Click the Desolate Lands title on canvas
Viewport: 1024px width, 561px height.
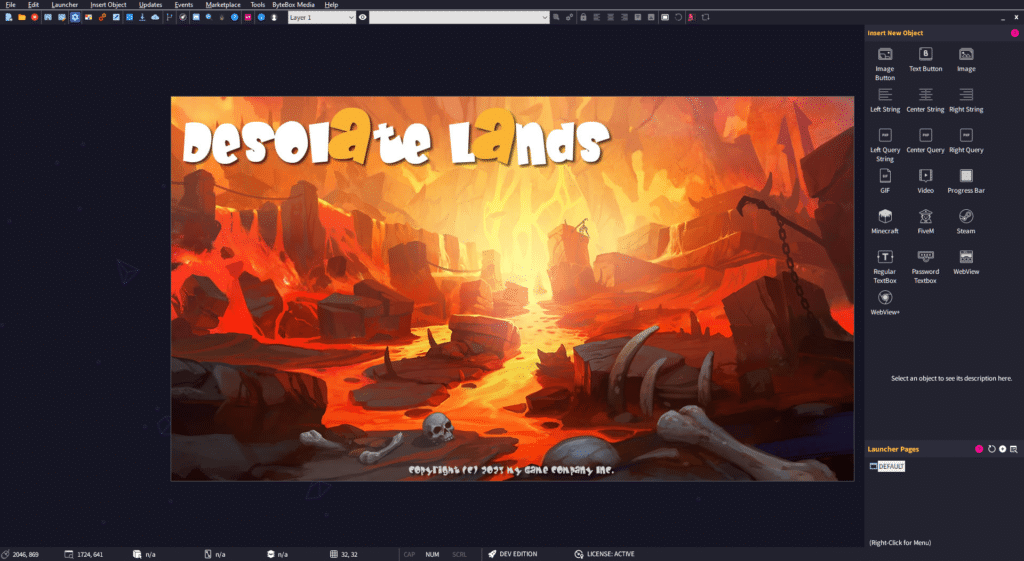pyautogui.click(x=395, y=138)
